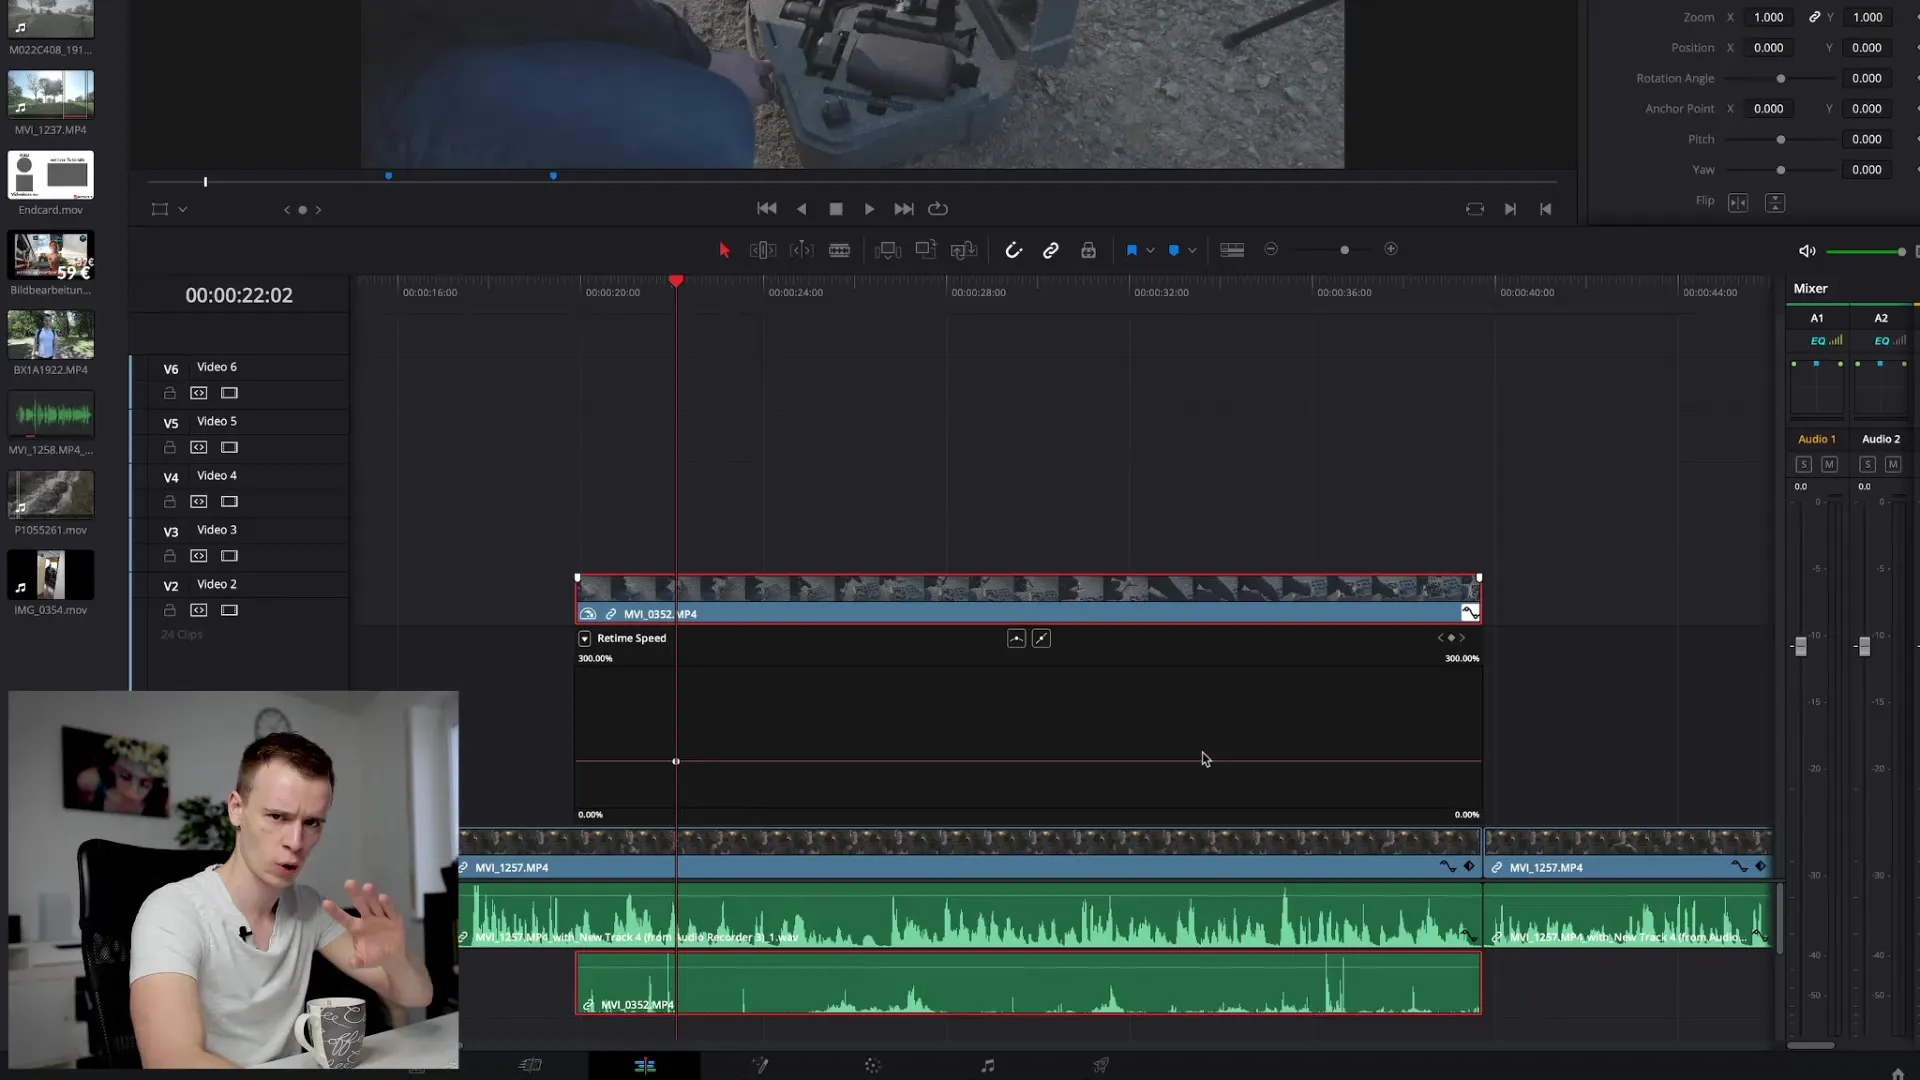Viewport: 1920px width, 1080px height.
Task: Select the MVI_0352.MP4 video clip
Action: coord(1028,599)
